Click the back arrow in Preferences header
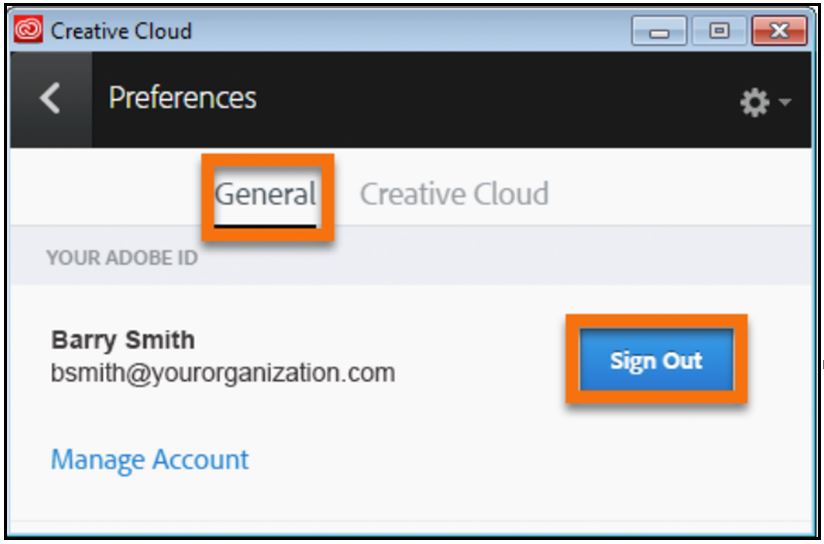The height and width of the screenshot is (544, 824). 50,99
